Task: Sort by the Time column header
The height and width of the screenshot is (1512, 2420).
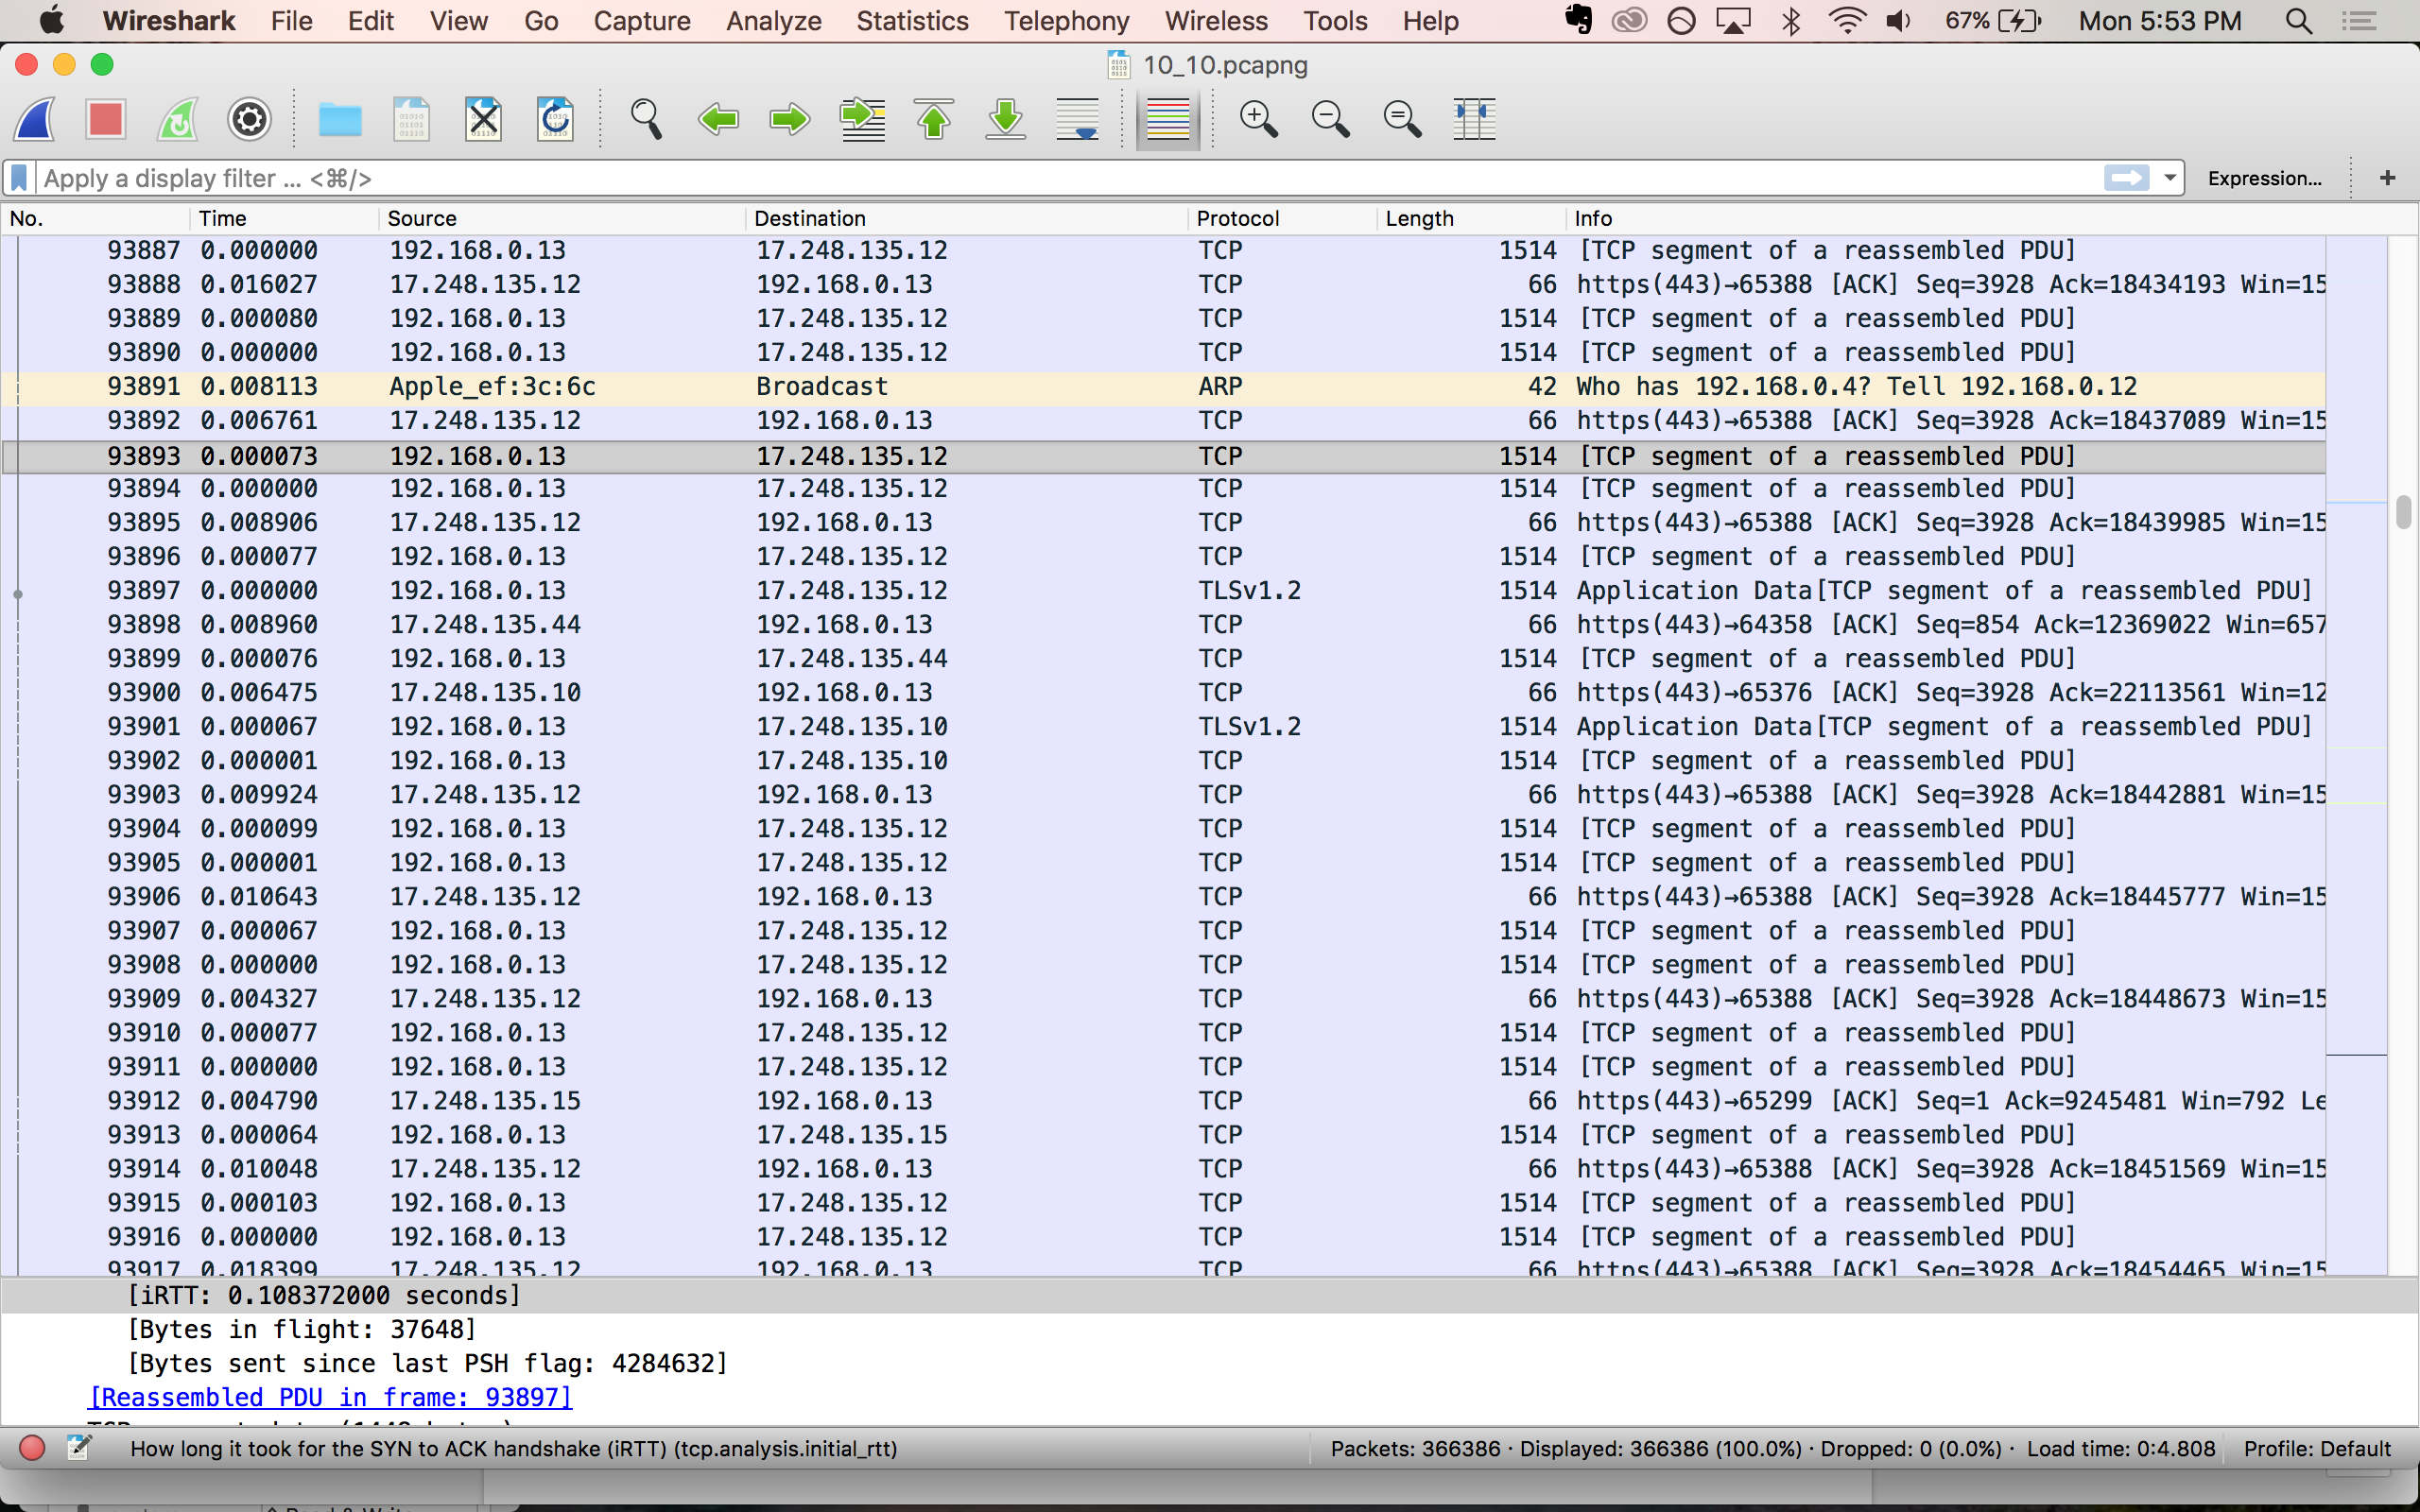Action: point(284,218)
